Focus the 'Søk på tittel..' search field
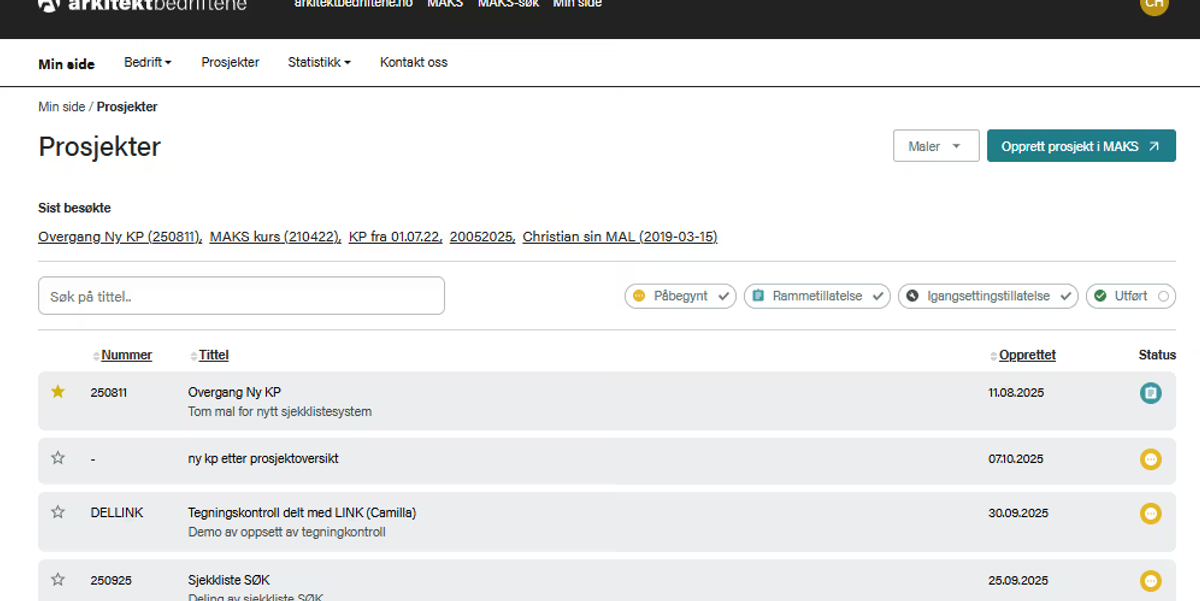The image size is (1200, 601). [x=241, y=296]
